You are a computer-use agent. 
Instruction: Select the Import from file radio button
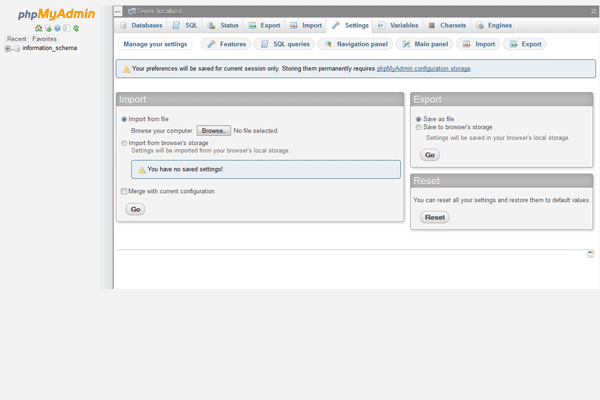pyautogui.click(x=124, y=119)
